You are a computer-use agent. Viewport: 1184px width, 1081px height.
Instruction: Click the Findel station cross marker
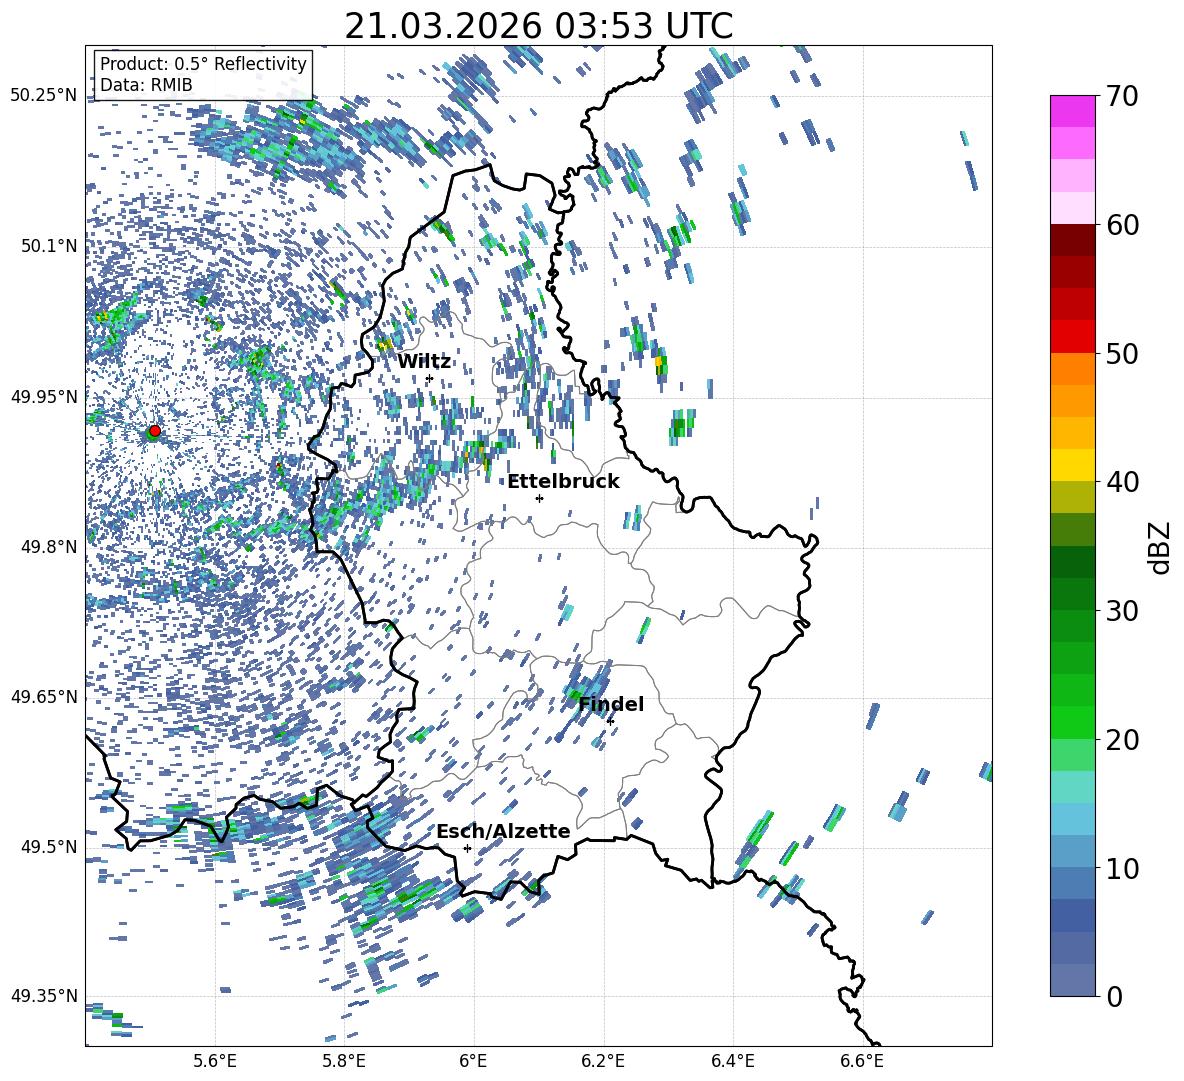point(610,721)
